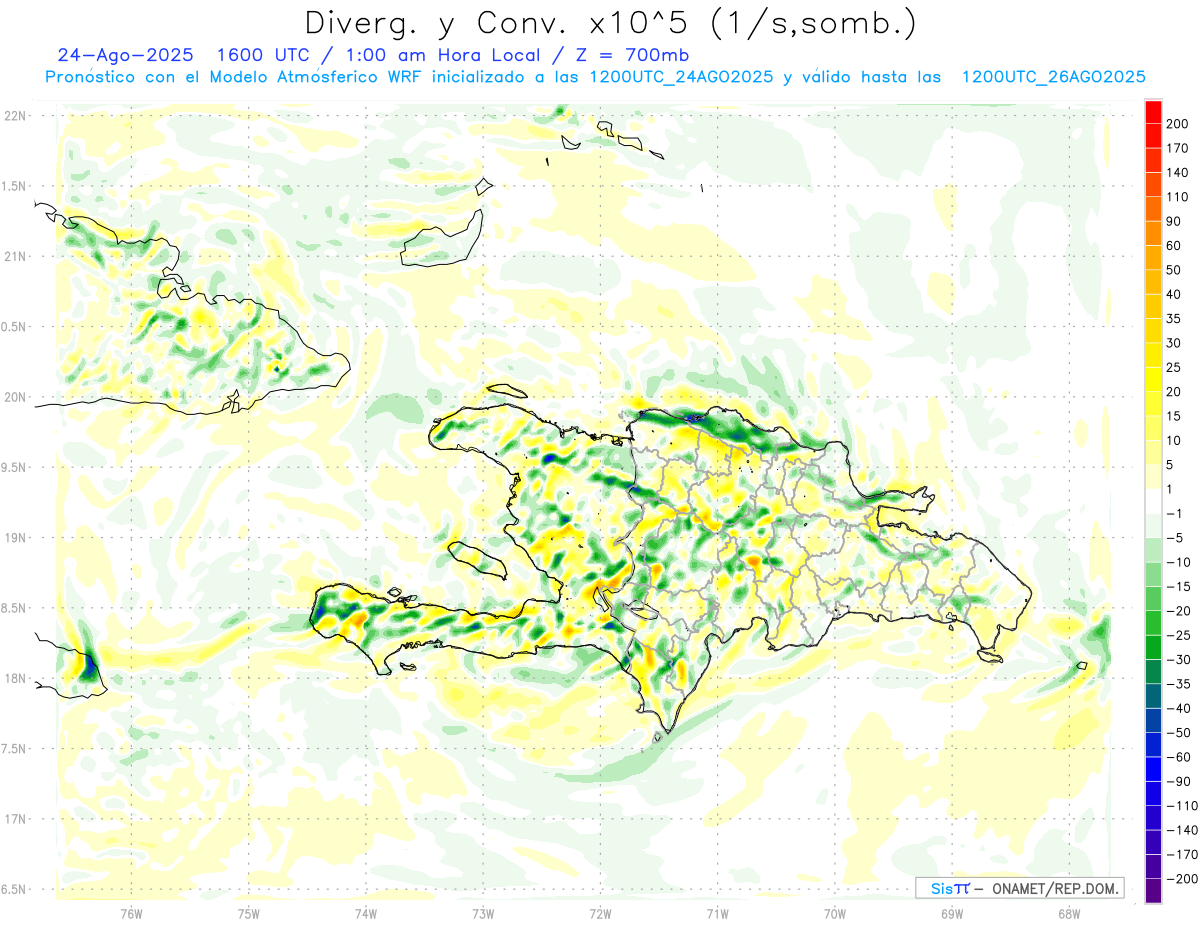Click the '6.5N' latitude axis label
The height and width of the screenshot is (927, 1200).
pos(15,889)
